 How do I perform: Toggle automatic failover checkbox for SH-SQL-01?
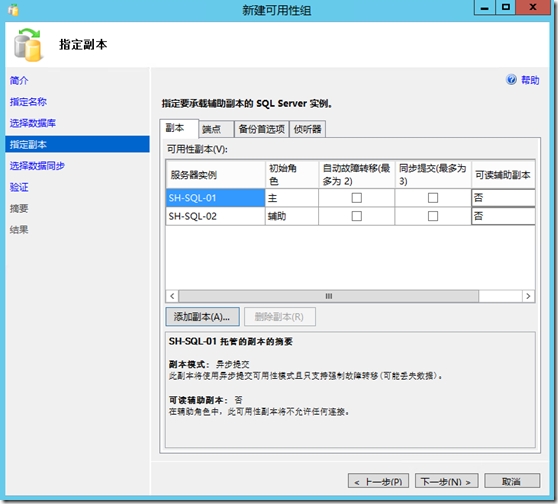click(x=357, y=198)
